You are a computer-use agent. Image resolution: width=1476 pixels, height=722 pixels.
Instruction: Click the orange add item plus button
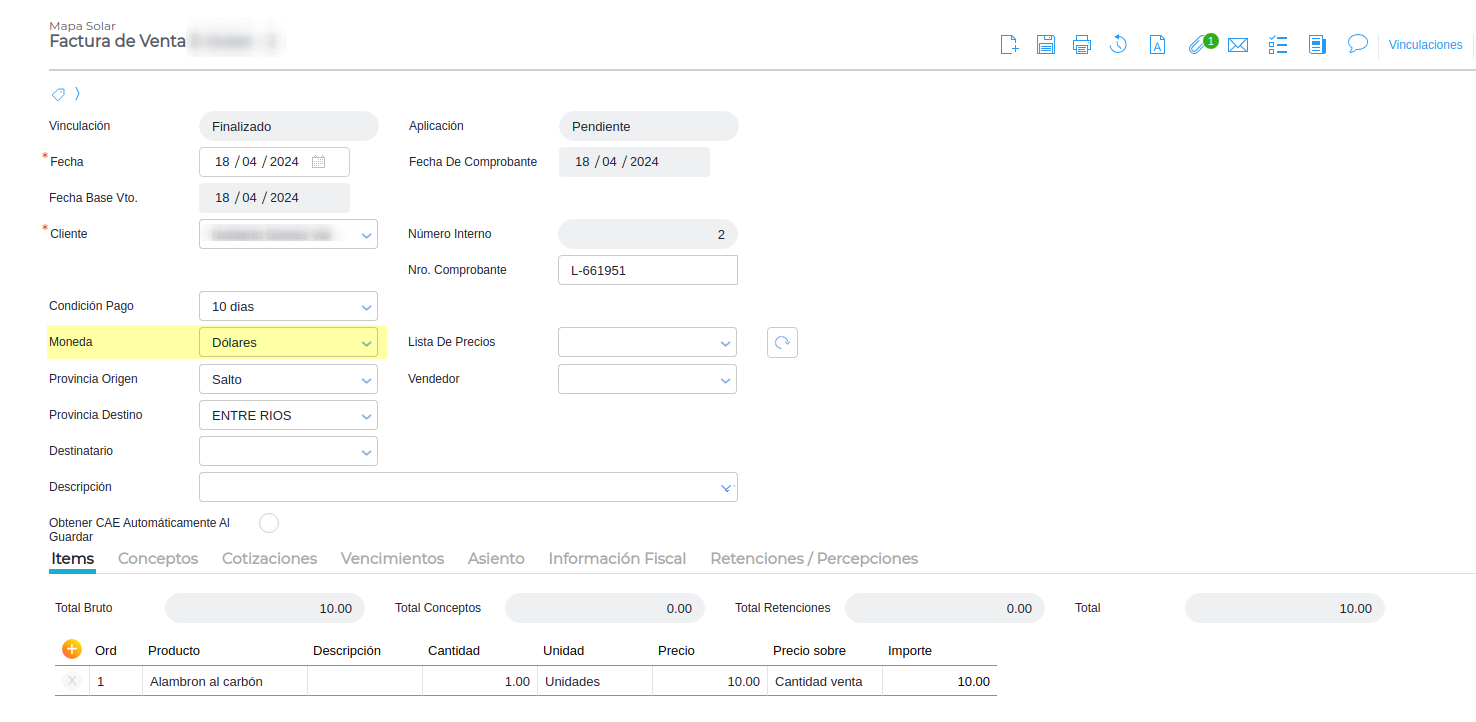72,649
